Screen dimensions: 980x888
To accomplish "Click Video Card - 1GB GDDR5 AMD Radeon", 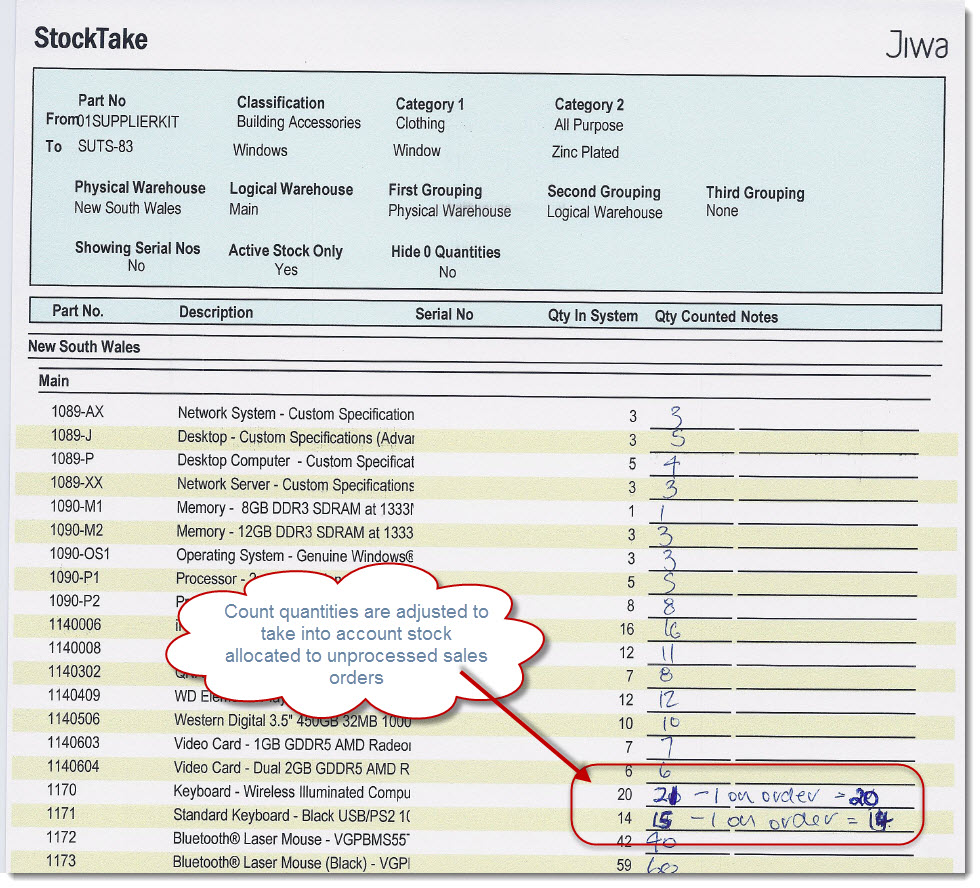I will click(292, 745).
